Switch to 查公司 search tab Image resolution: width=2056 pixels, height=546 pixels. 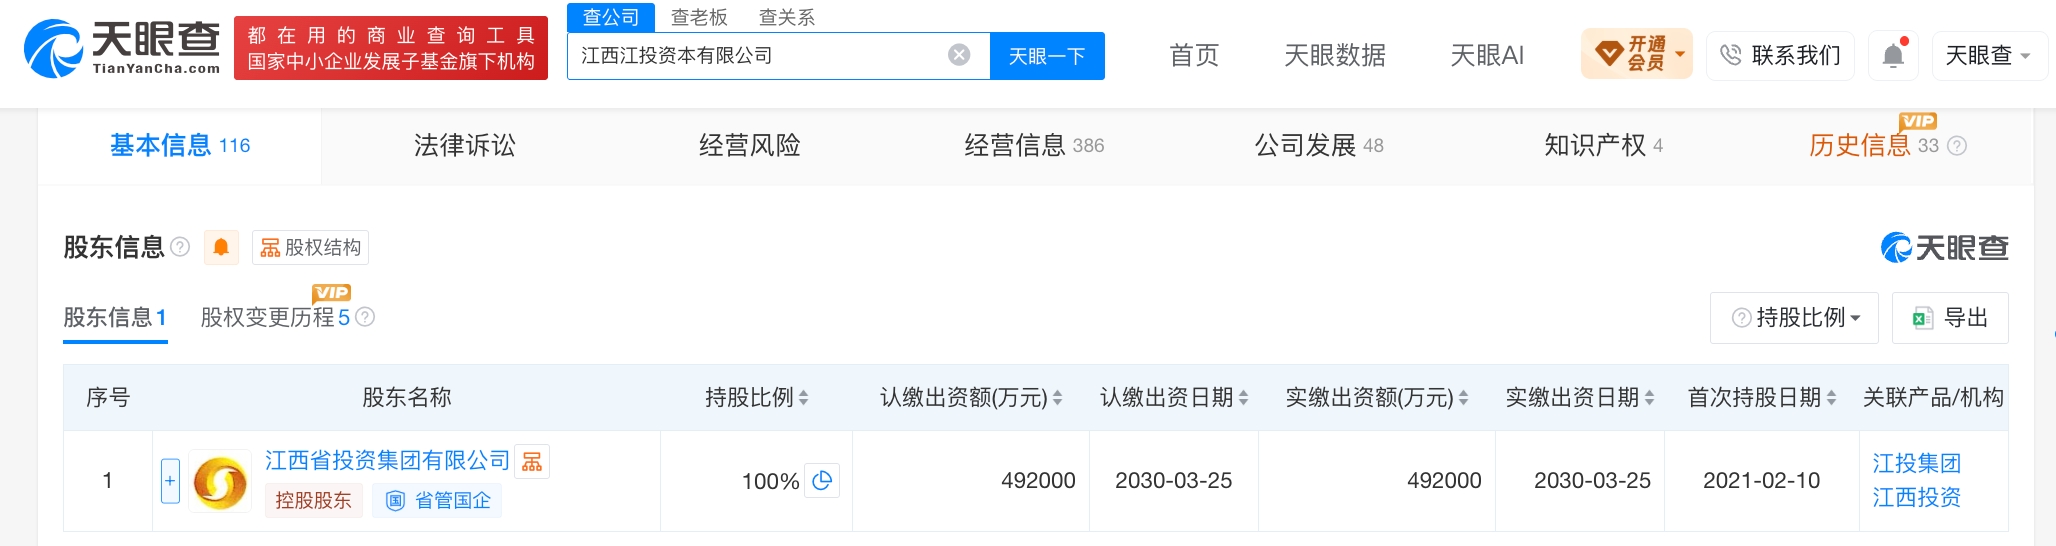(x=611, y=17)
